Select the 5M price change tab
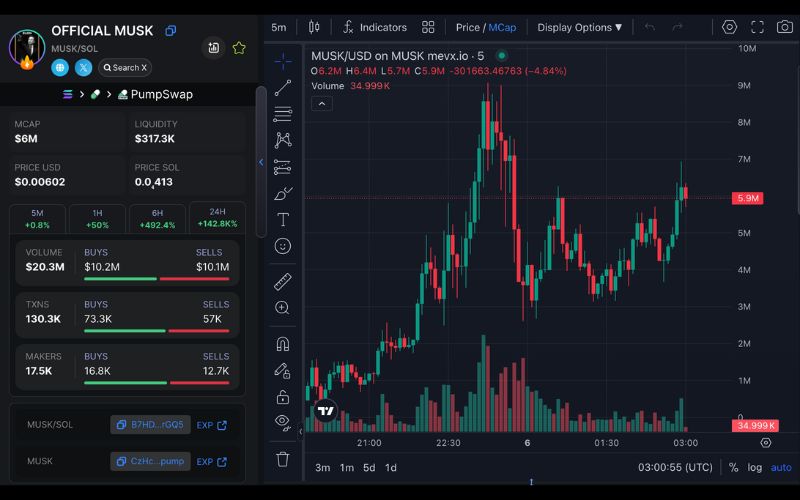 pyautogui.click(x=37, y=218)
